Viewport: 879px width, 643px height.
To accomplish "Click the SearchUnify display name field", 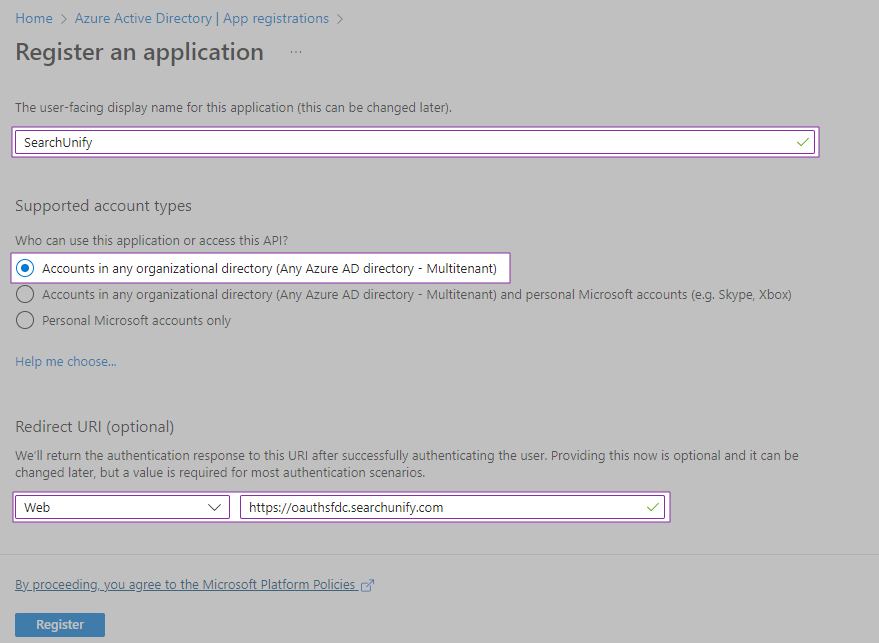I will point(400,142).
